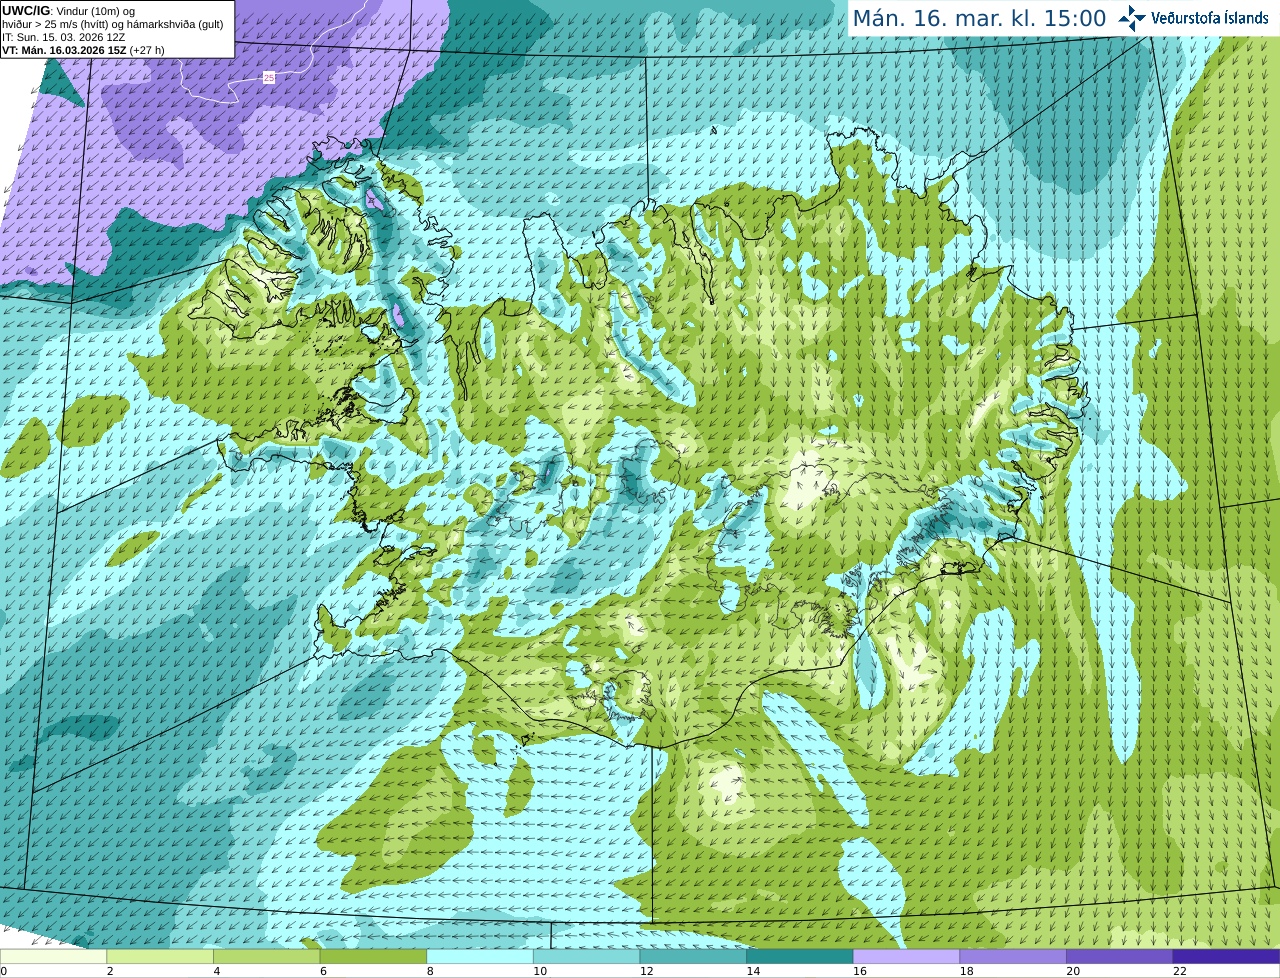
Task: Click the '2' label on the color scale
Action: tap(110, 971)
